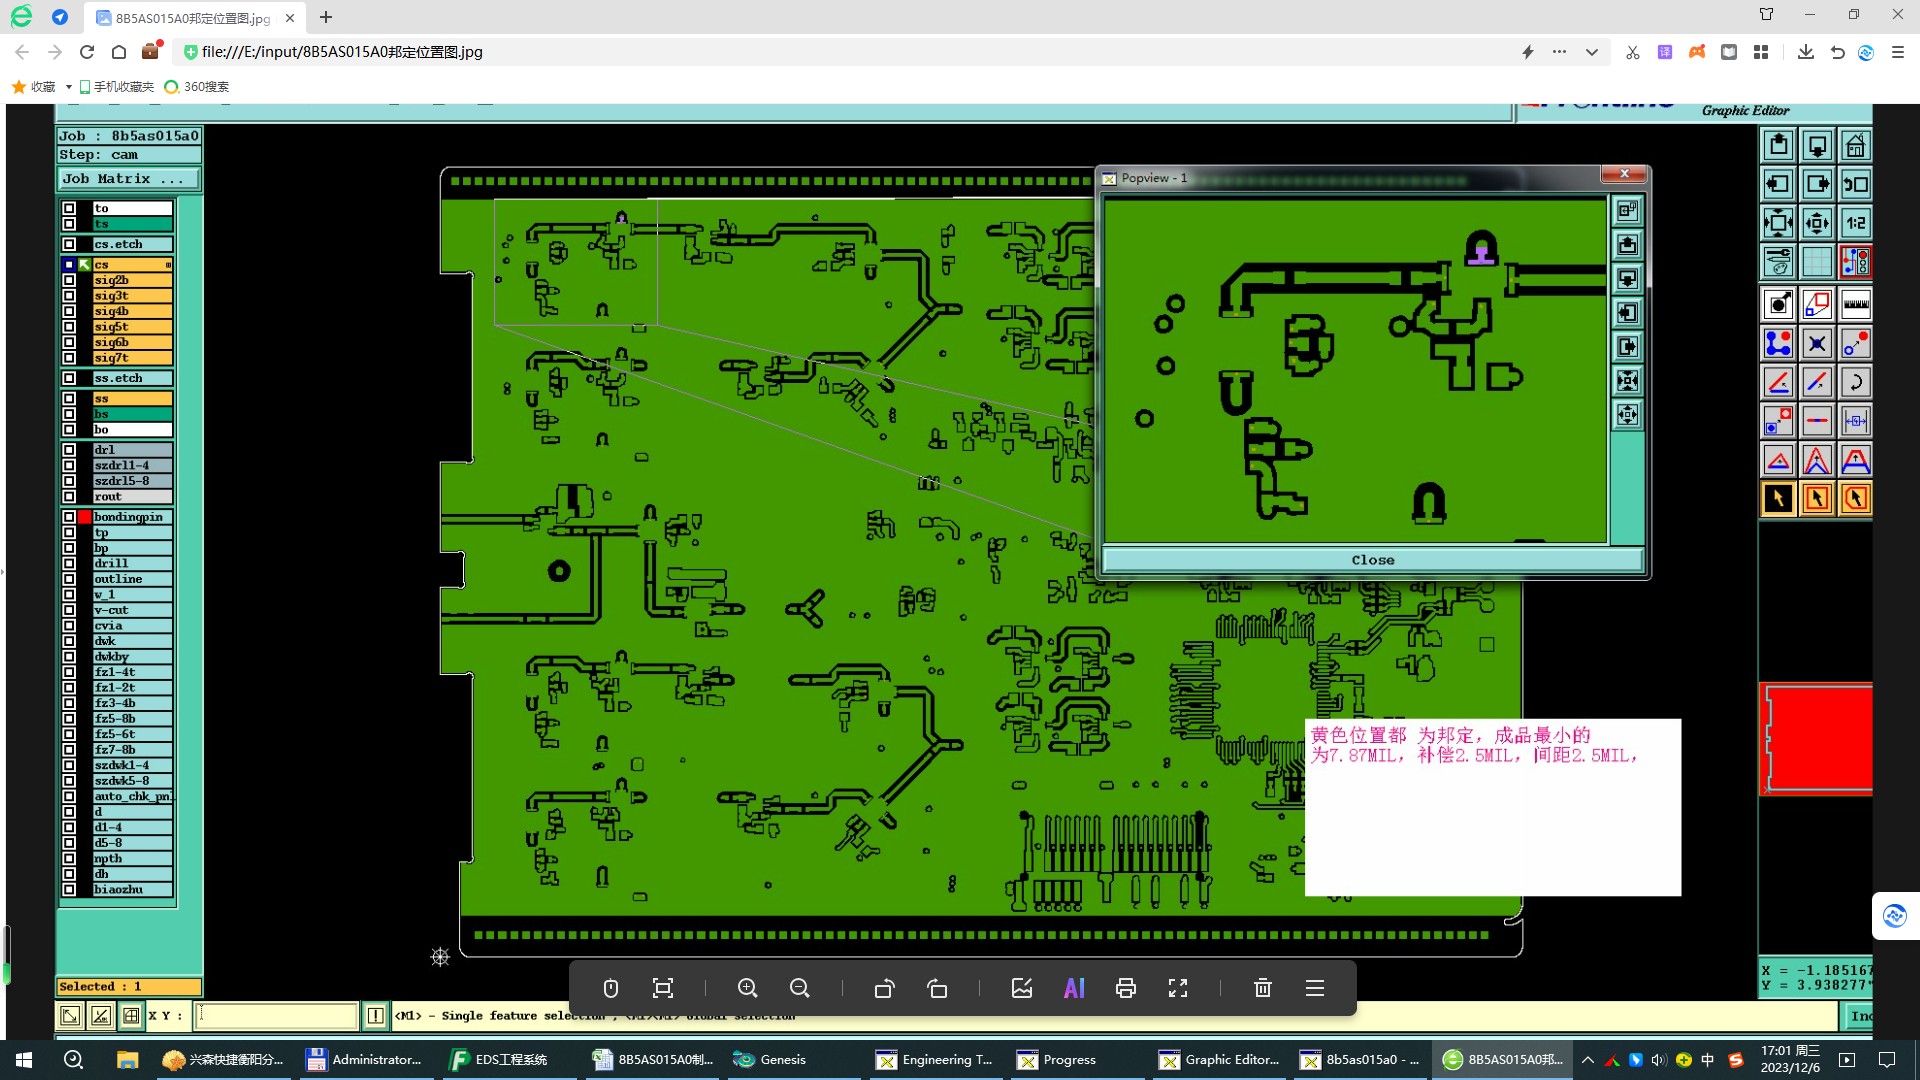Click the scissors screenshot icon in browser toolbar
This screenshot has width=1920, height=1080.
tap(1633, 52)
